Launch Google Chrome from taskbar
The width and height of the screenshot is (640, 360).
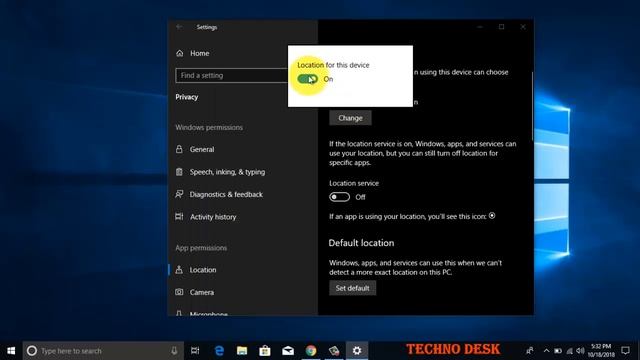311,351
